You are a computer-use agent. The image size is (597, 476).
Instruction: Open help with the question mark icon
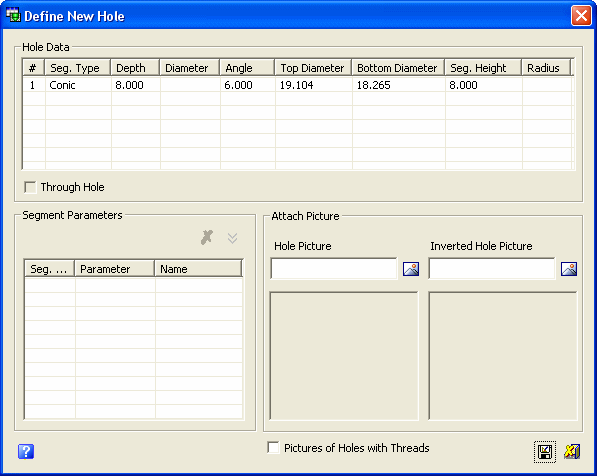coord(26,452)
